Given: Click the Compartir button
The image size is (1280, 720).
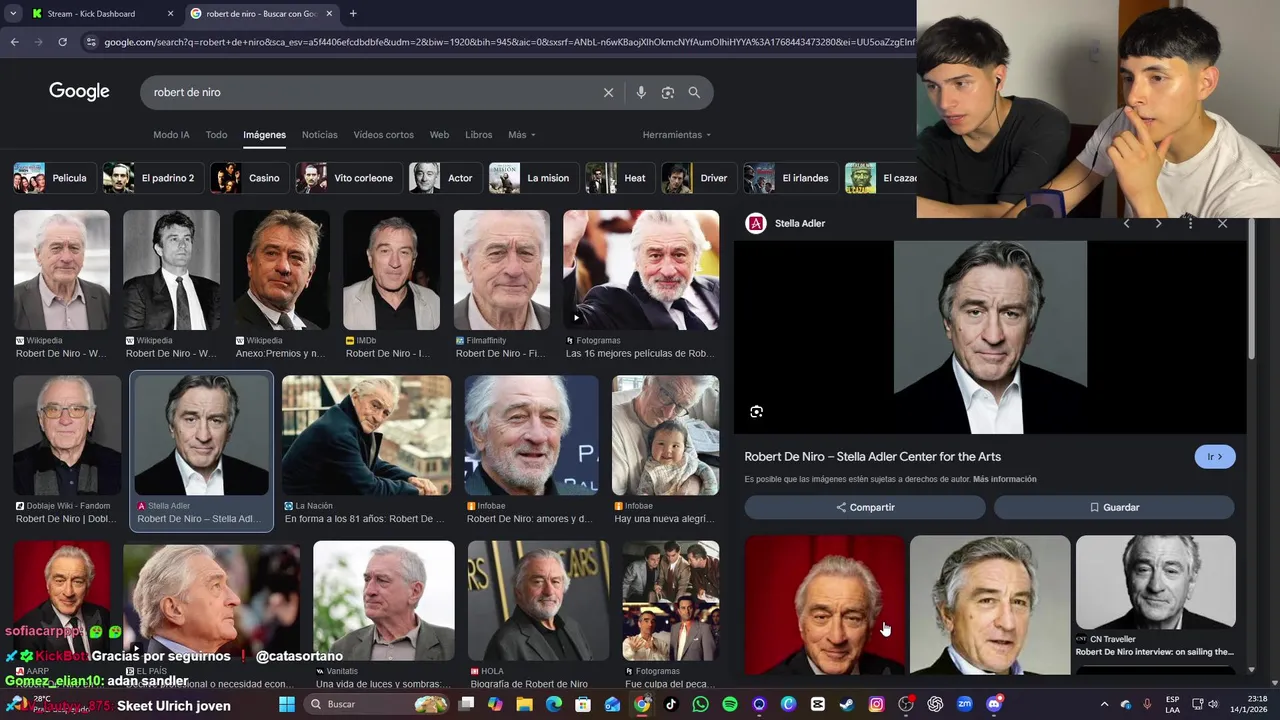Looking at the screenshot, I should [865, 507].
